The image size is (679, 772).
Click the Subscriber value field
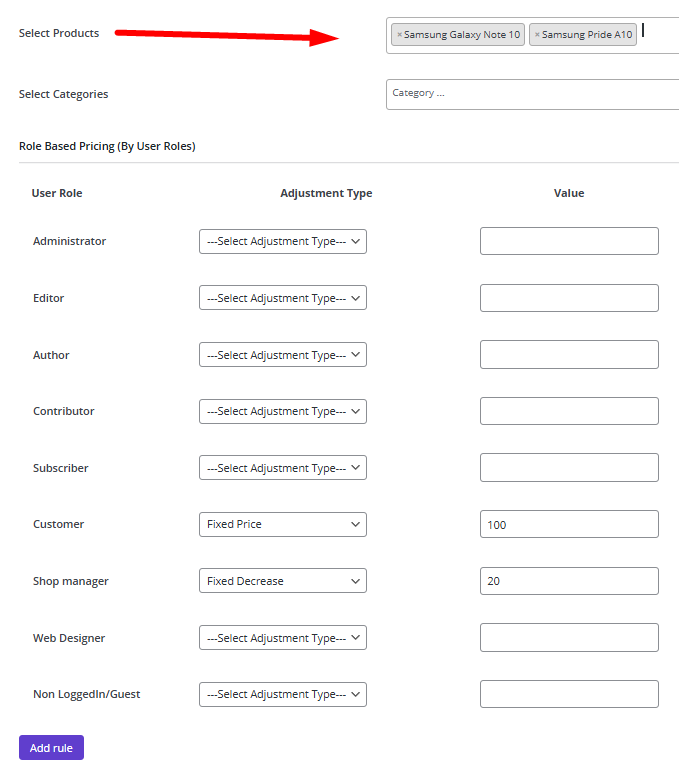(x=569, y=467)
